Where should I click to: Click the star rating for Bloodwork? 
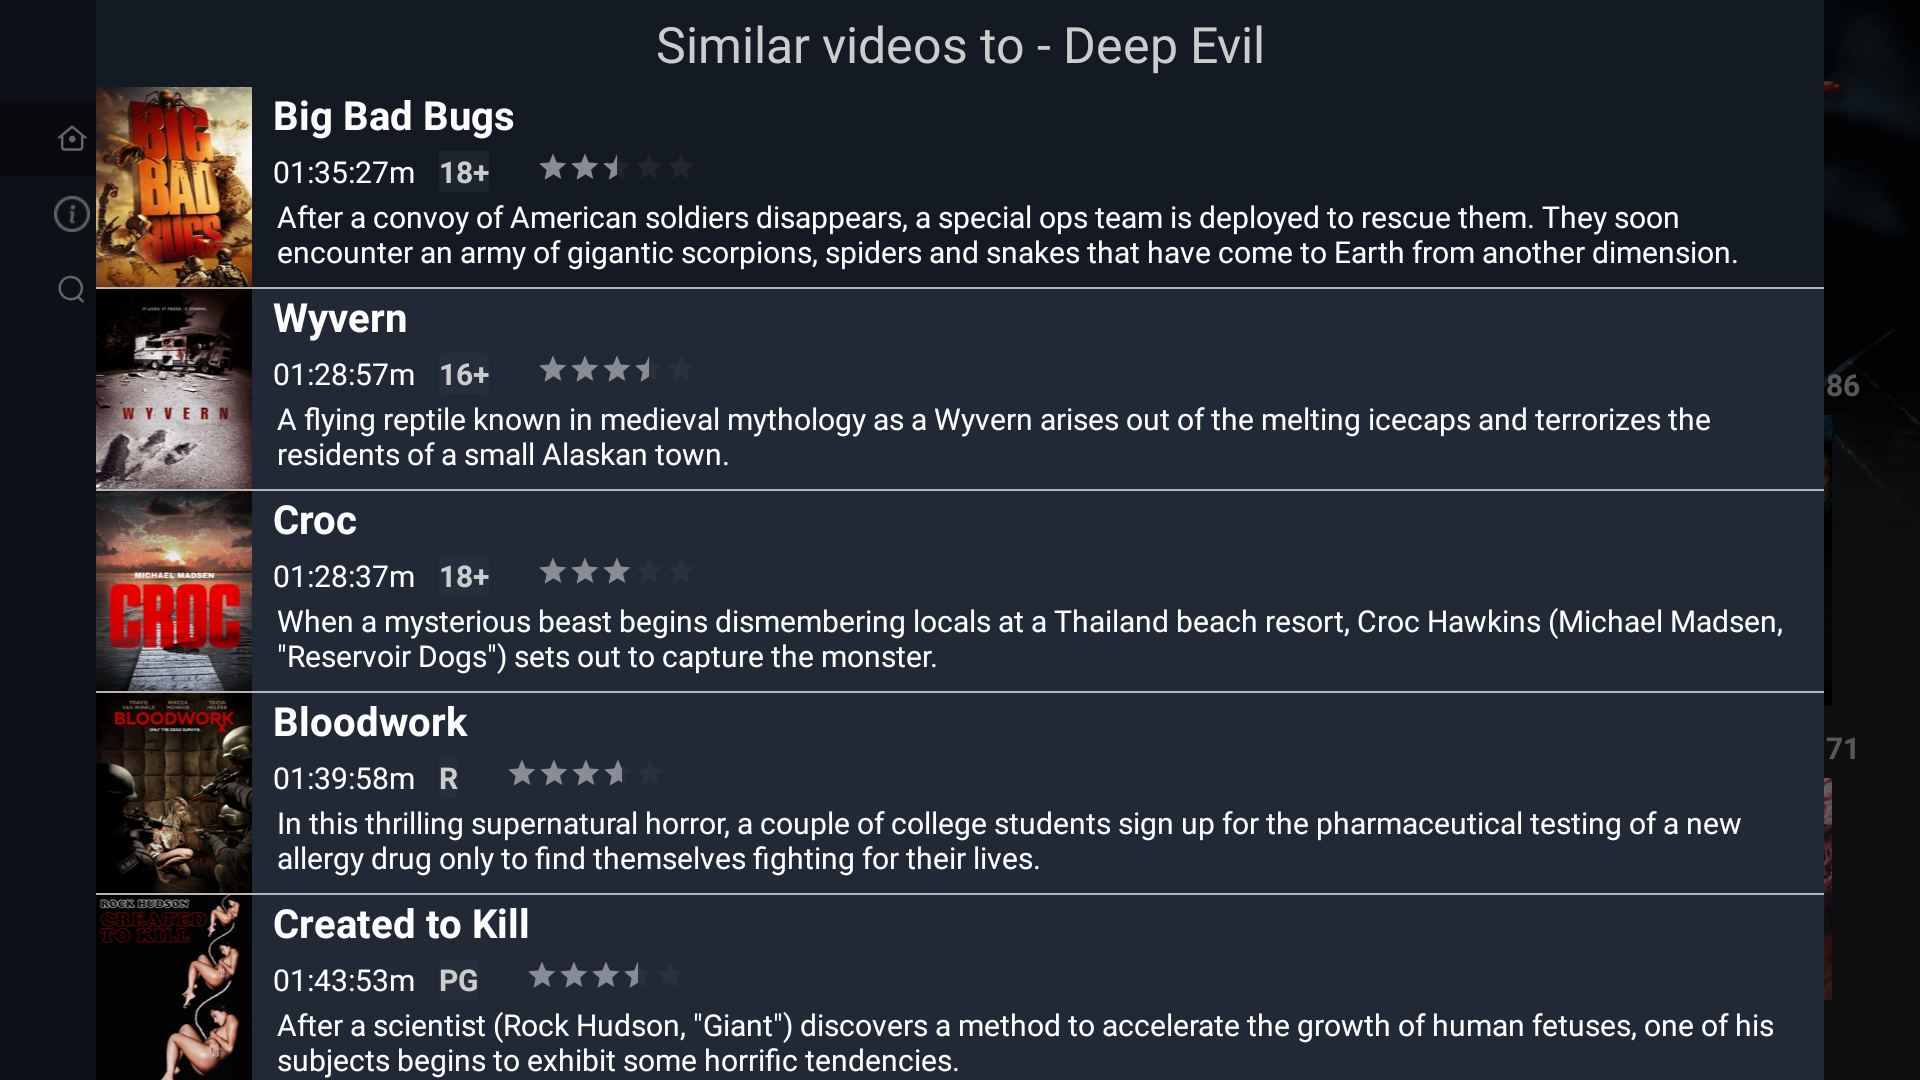[584, 774]
